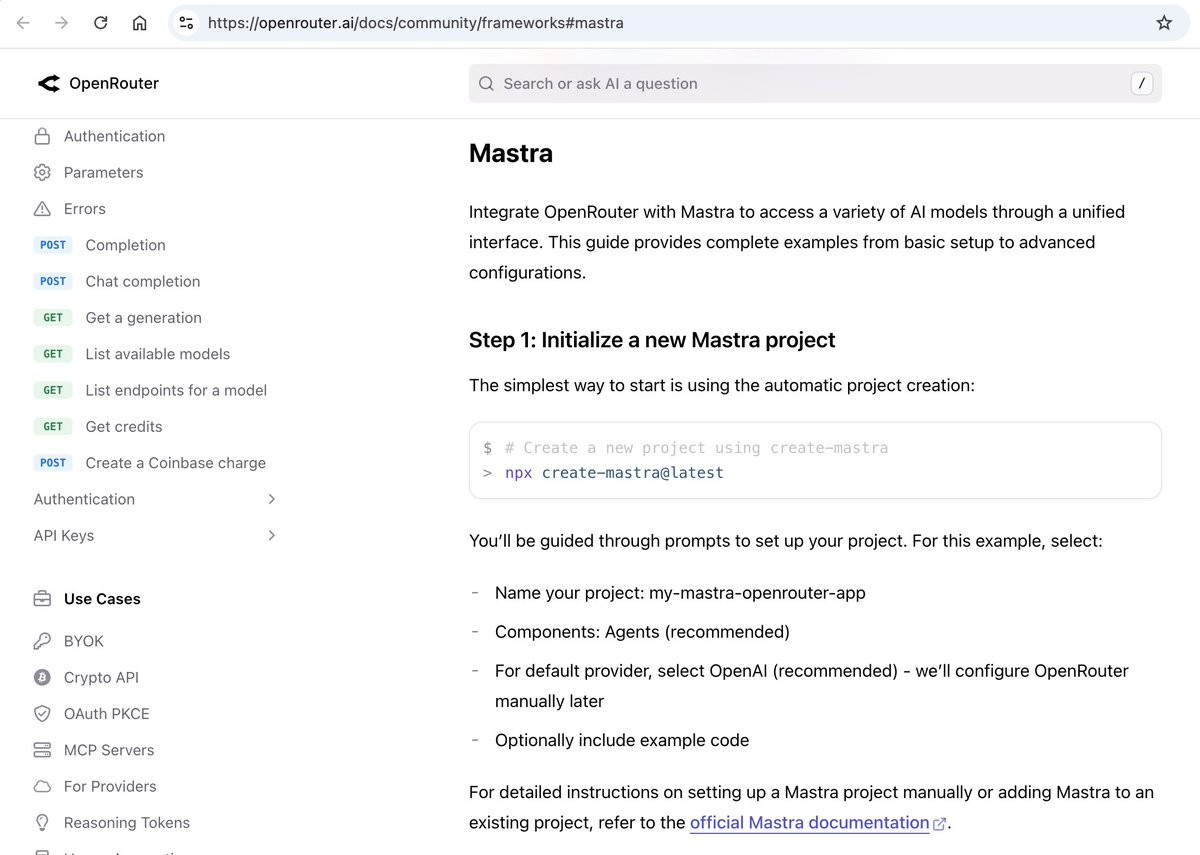The height and width of the screenshot is (855, 1200).
Task: Click the OpenRouter brand name
Action: coord(114,84)
